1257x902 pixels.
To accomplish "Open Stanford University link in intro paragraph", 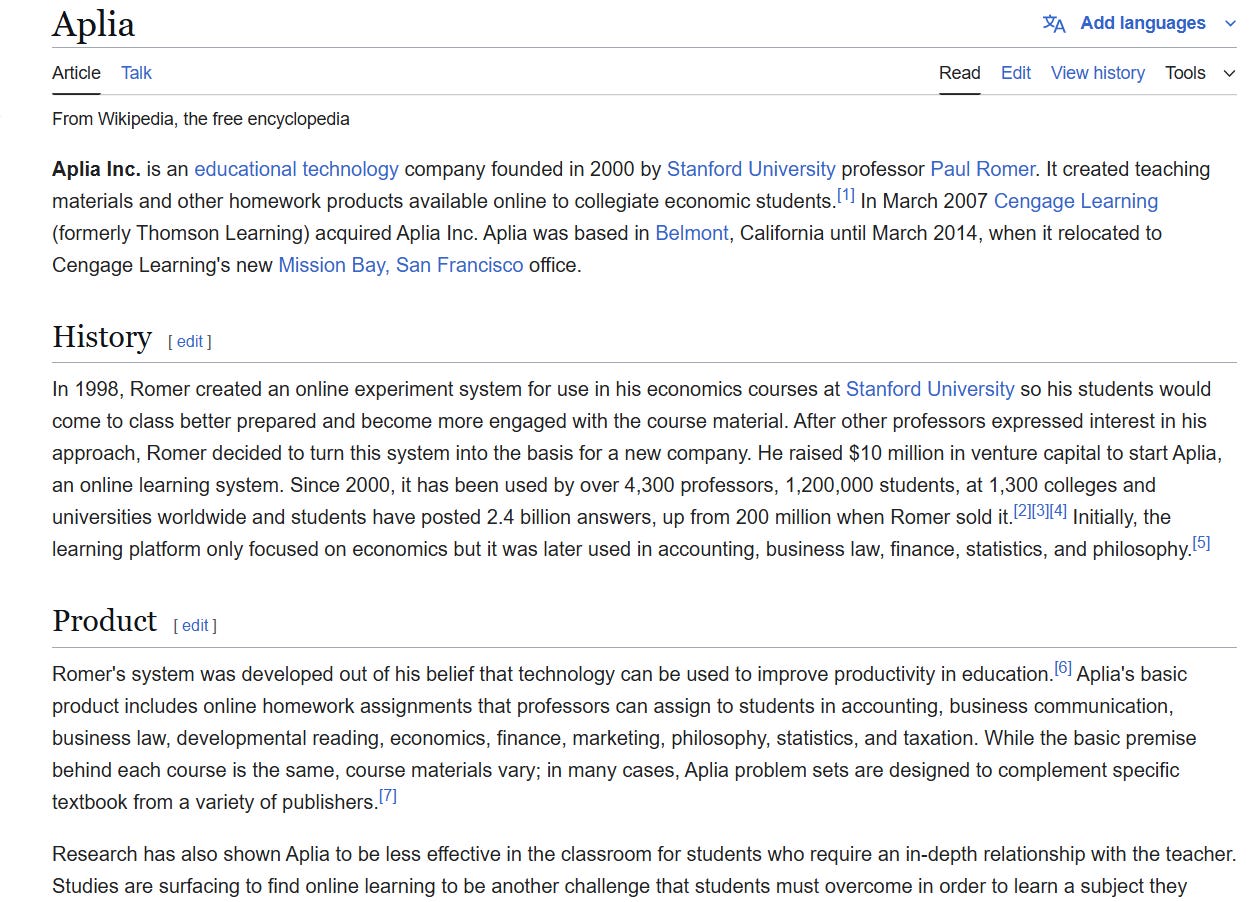I will (x=751, y=169).
